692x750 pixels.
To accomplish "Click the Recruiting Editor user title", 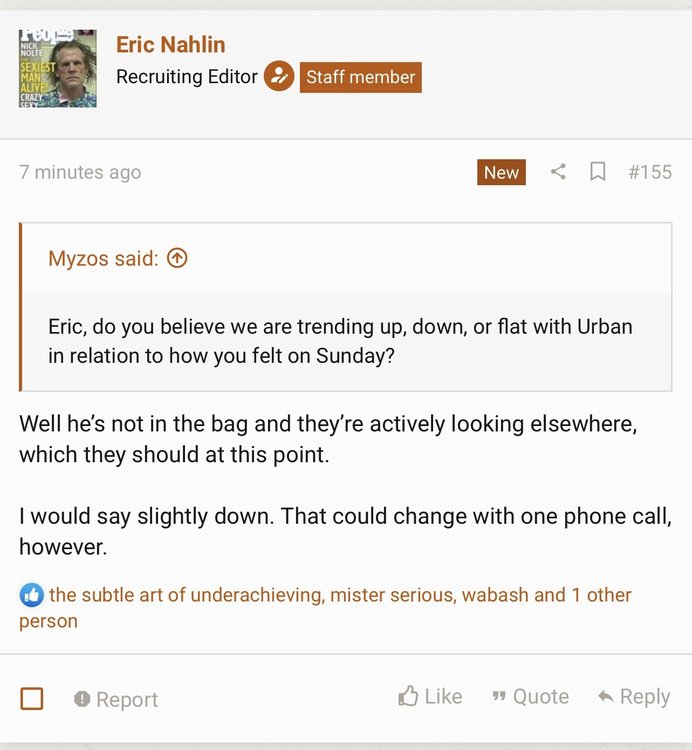I will point(187,77).
